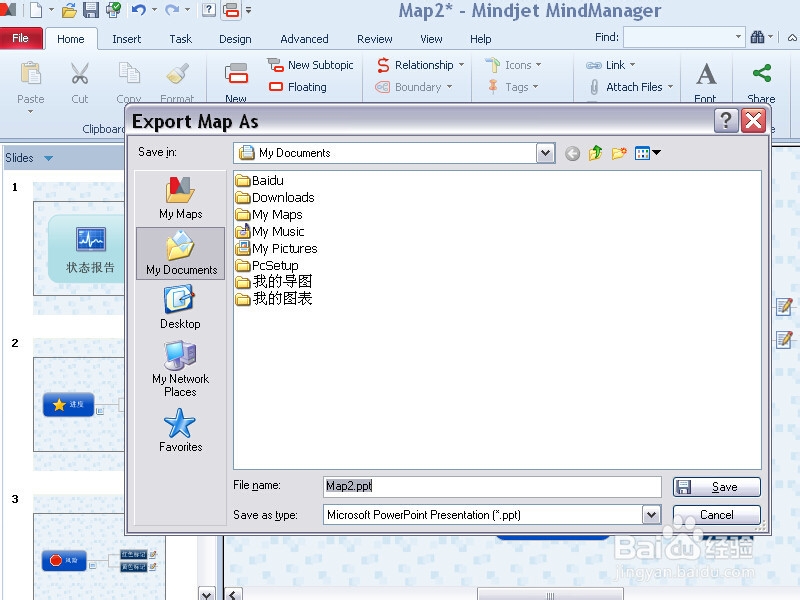Select the 我的图表 folder
Screen dimensions: 800x600
(274, 298)
